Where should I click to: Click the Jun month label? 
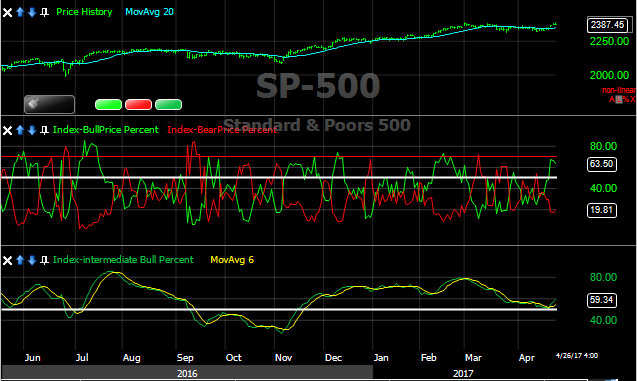point(32,358)
